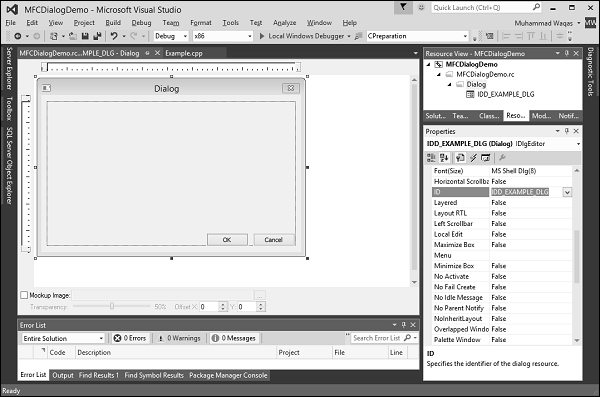Viewport: 600px width, 397px height.
Task: Open the x86 platform dropdown
Action: point(250,36)
